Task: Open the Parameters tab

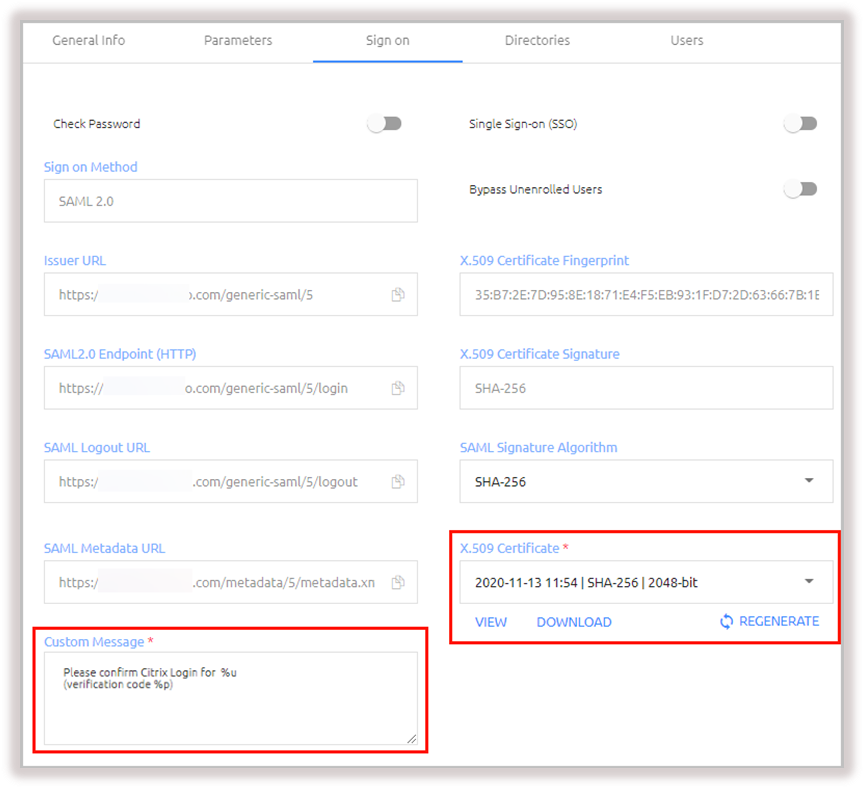Action: click(x=238, y=40)
